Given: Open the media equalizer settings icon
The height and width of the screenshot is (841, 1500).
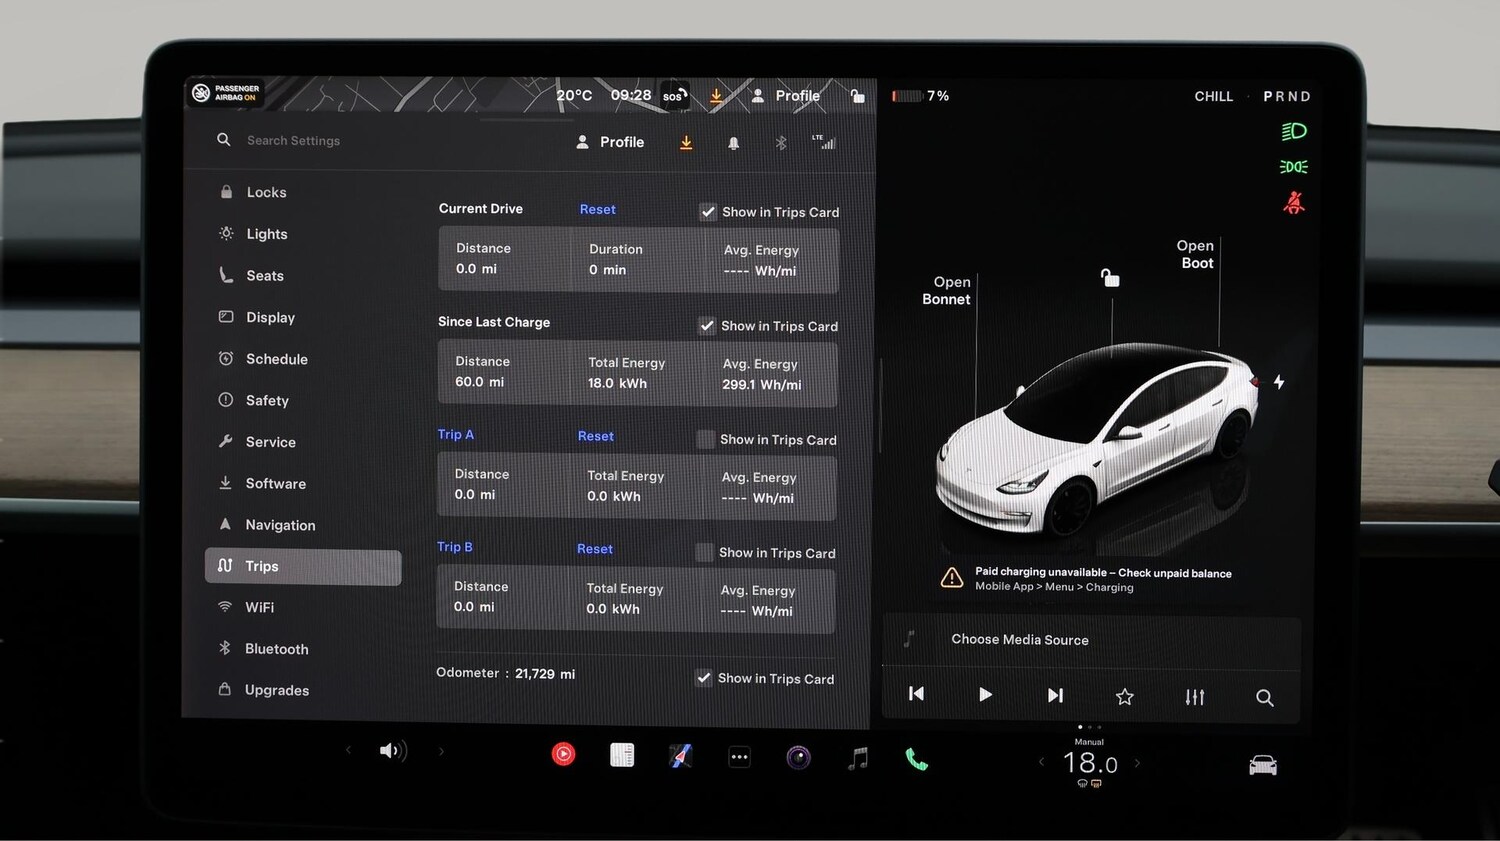Looking at the screenshot, I should click(x=1195, y=697).
